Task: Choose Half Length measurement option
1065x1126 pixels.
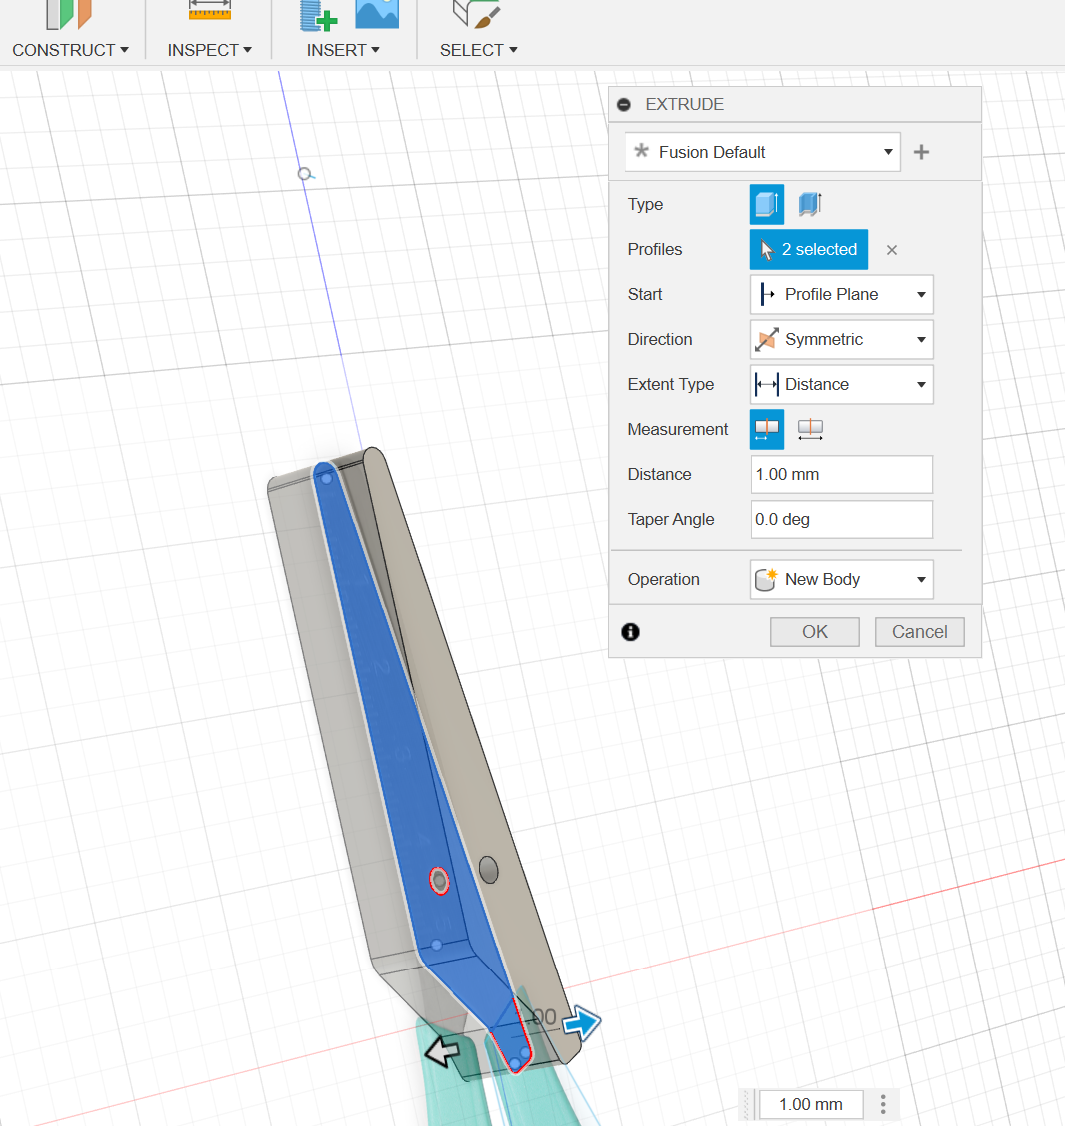Action: pyautogui.click(x=767, y=429)
